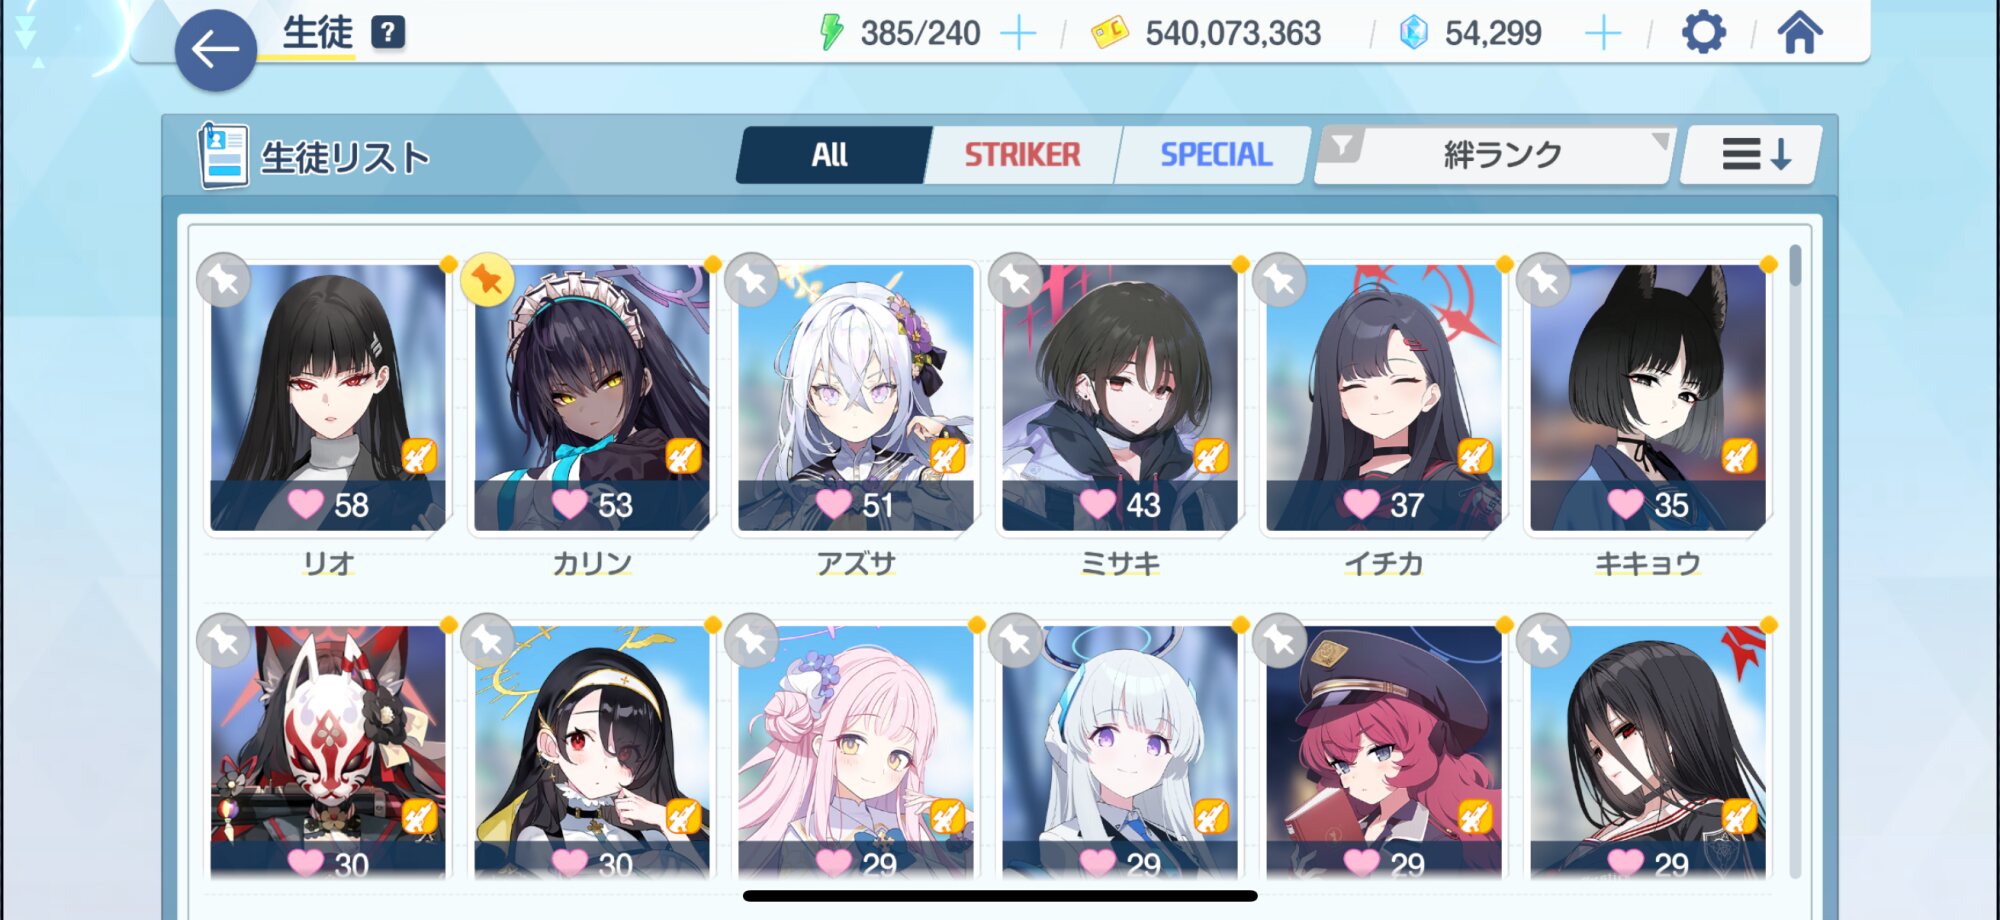
Task: Open ミサキ student portrait
Action: (x=1120, y=398)
